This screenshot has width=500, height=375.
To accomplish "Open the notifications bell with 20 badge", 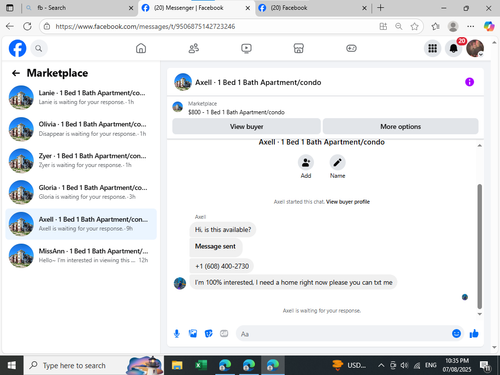I will [454, 49].
